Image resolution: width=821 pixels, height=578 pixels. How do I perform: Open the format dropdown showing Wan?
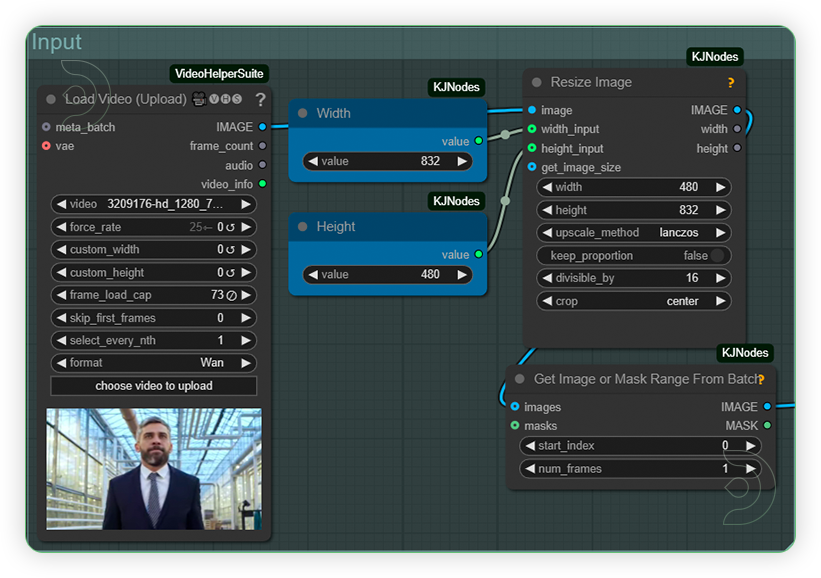click(x=153, y=363)
